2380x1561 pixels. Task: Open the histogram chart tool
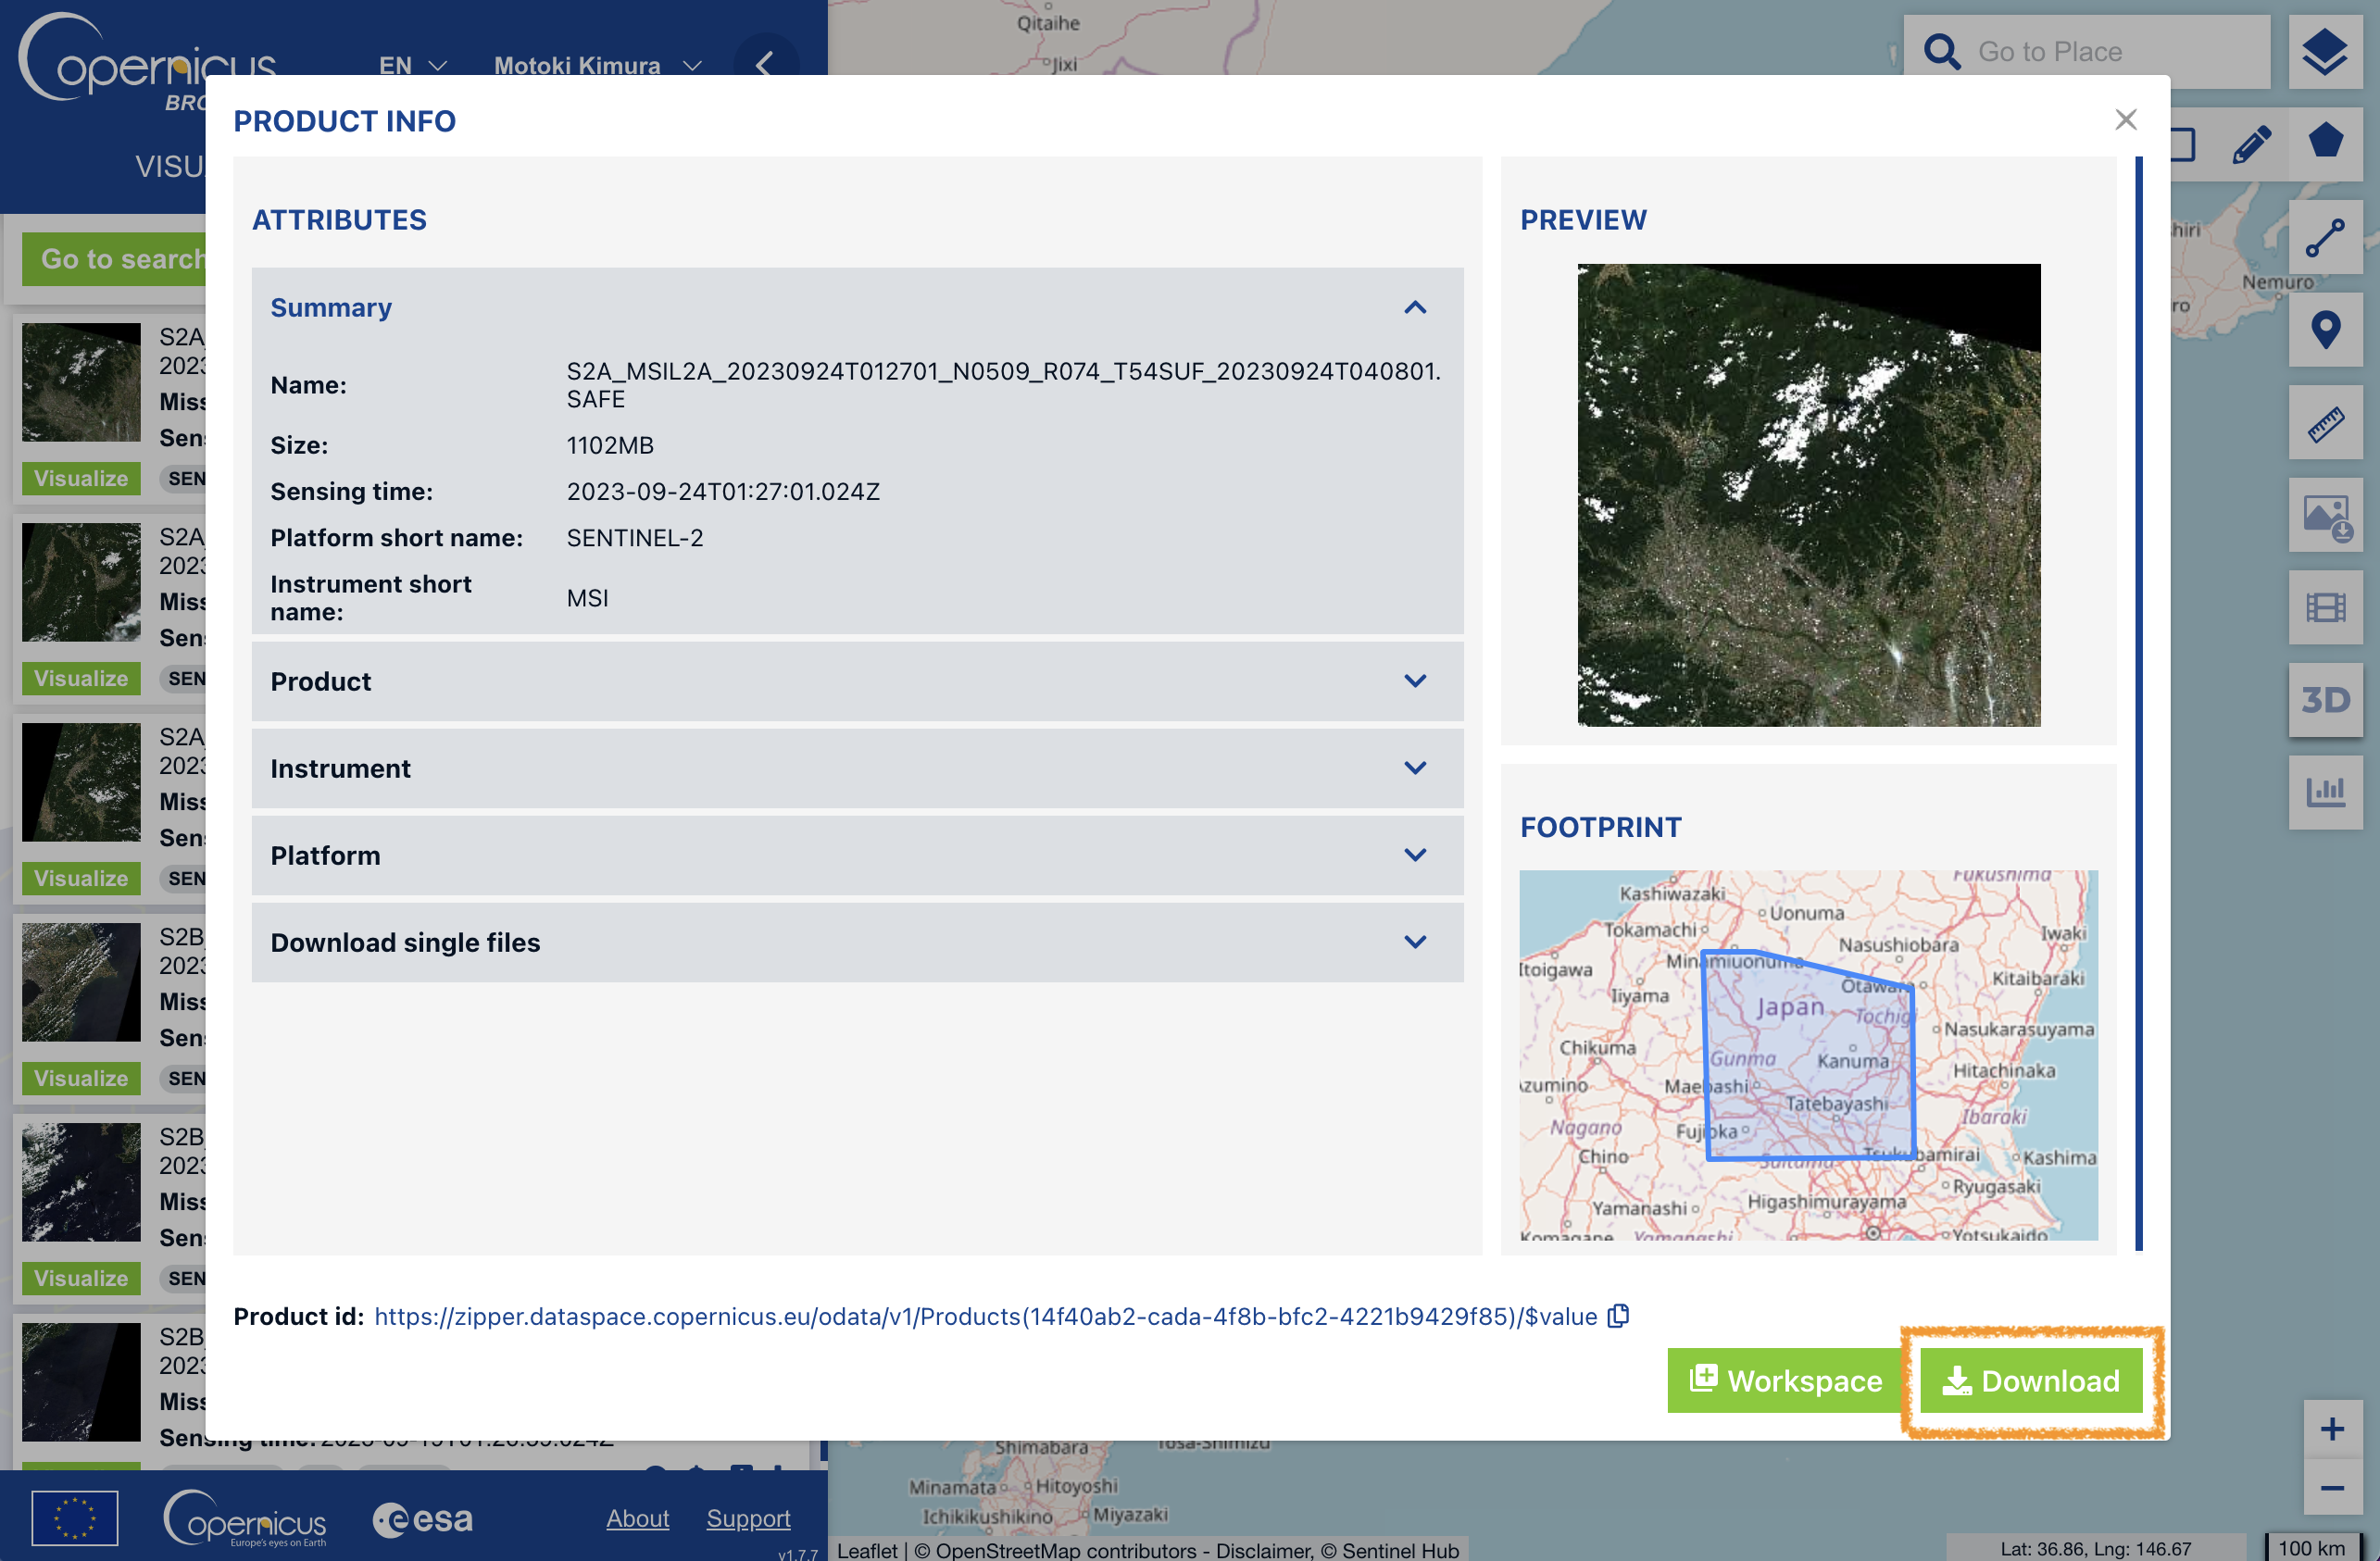[x=2324, y=792]
